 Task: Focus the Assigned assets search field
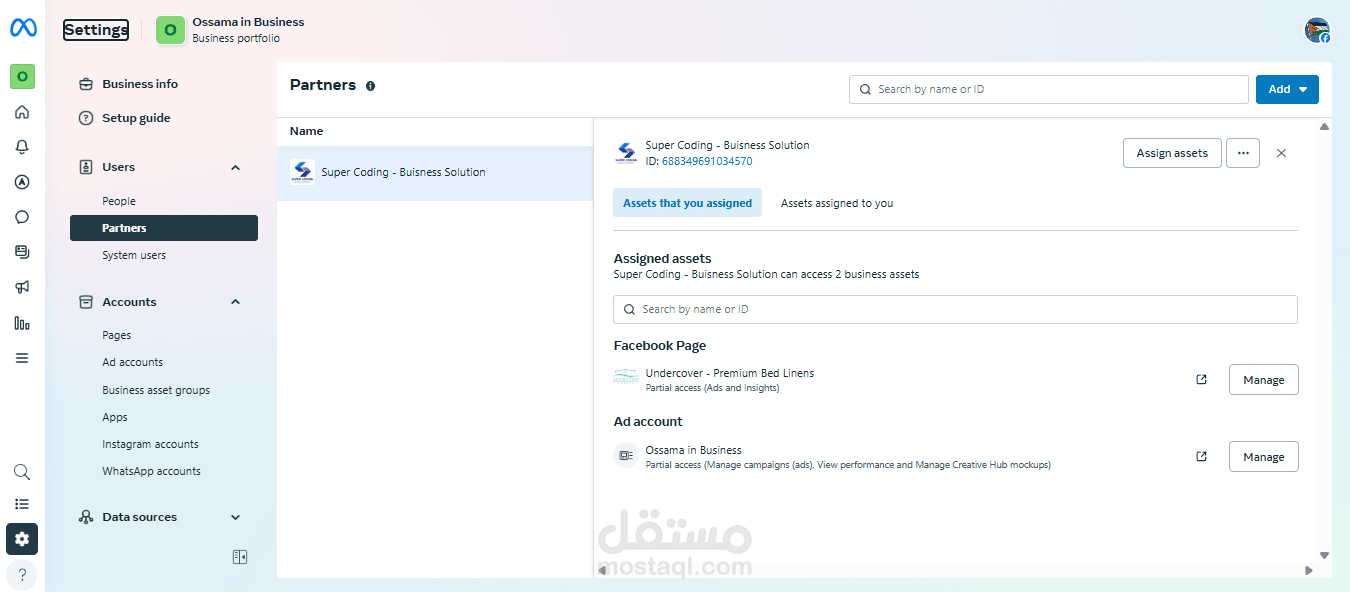[x=955, y=309]
